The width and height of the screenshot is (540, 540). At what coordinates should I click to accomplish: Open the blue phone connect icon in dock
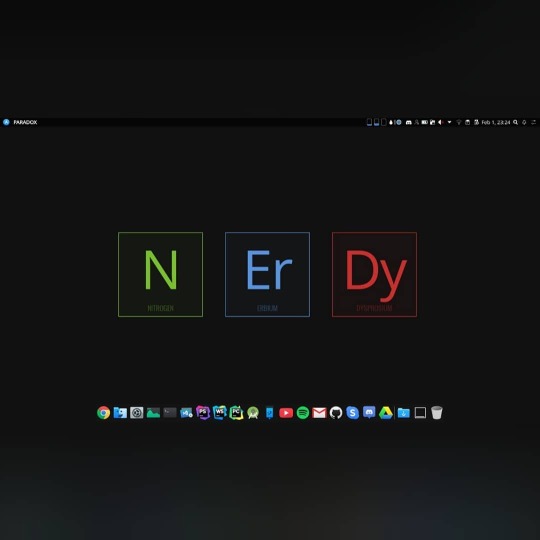click(x=270, y=413)
